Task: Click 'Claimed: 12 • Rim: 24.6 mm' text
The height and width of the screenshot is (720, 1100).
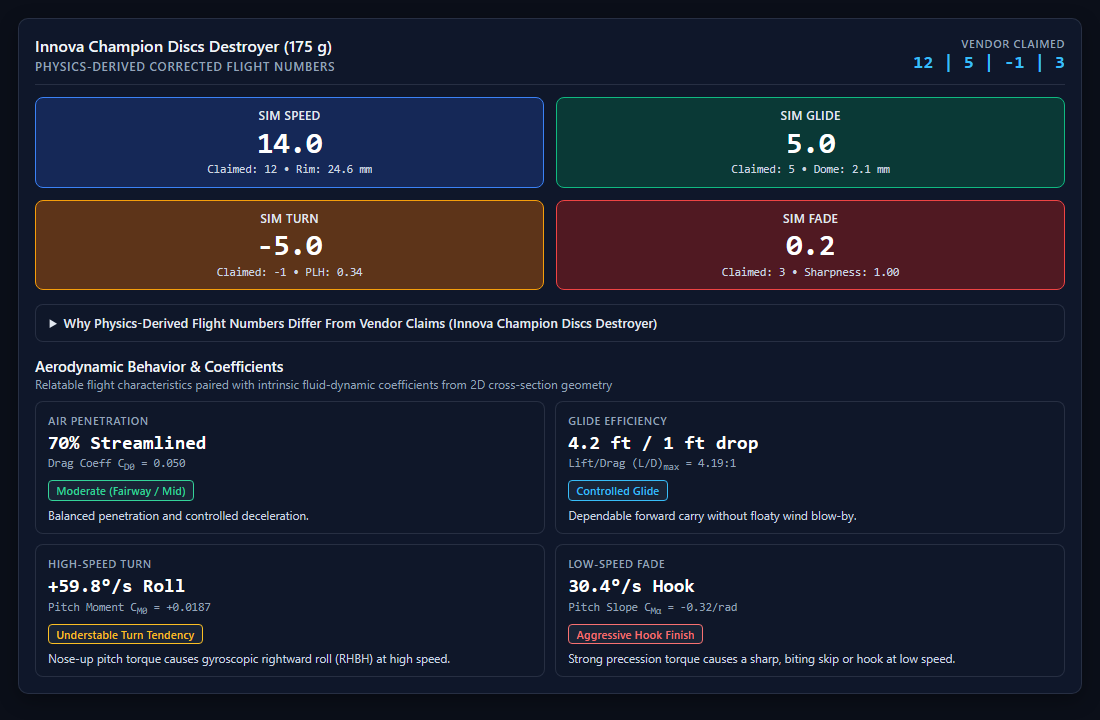Action: (289, 169)
